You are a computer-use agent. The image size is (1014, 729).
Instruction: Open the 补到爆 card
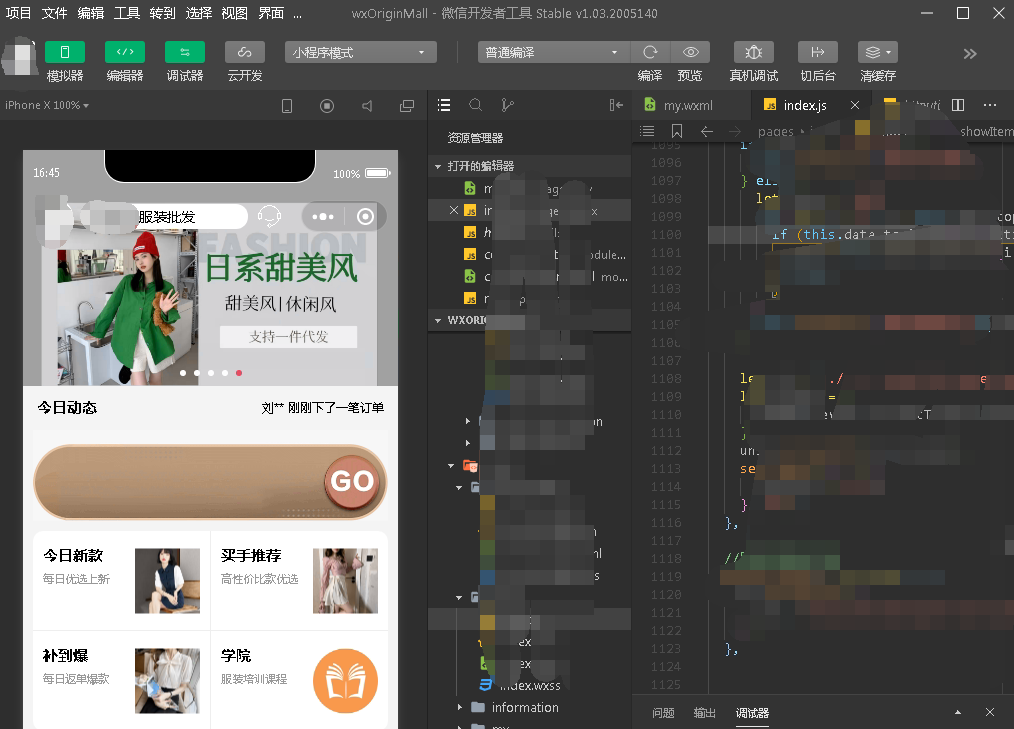click(122, 680)
